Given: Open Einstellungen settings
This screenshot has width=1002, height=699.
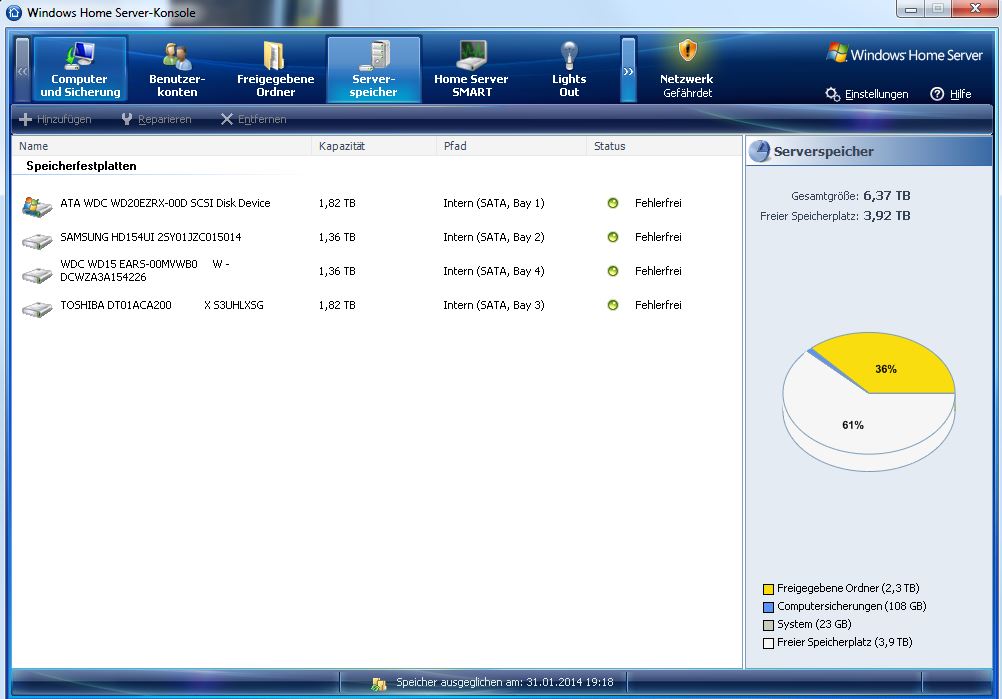Looking at the screenshot, I should pyautogui.click(x=867, y=95).
